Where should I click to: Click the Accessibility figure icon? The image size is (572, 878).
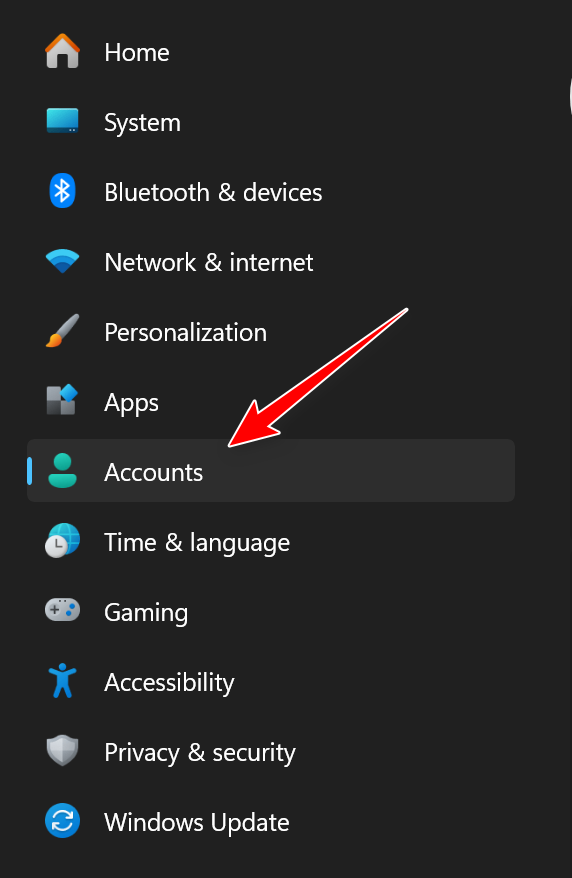pyautogui.click(x=62, y=681)
